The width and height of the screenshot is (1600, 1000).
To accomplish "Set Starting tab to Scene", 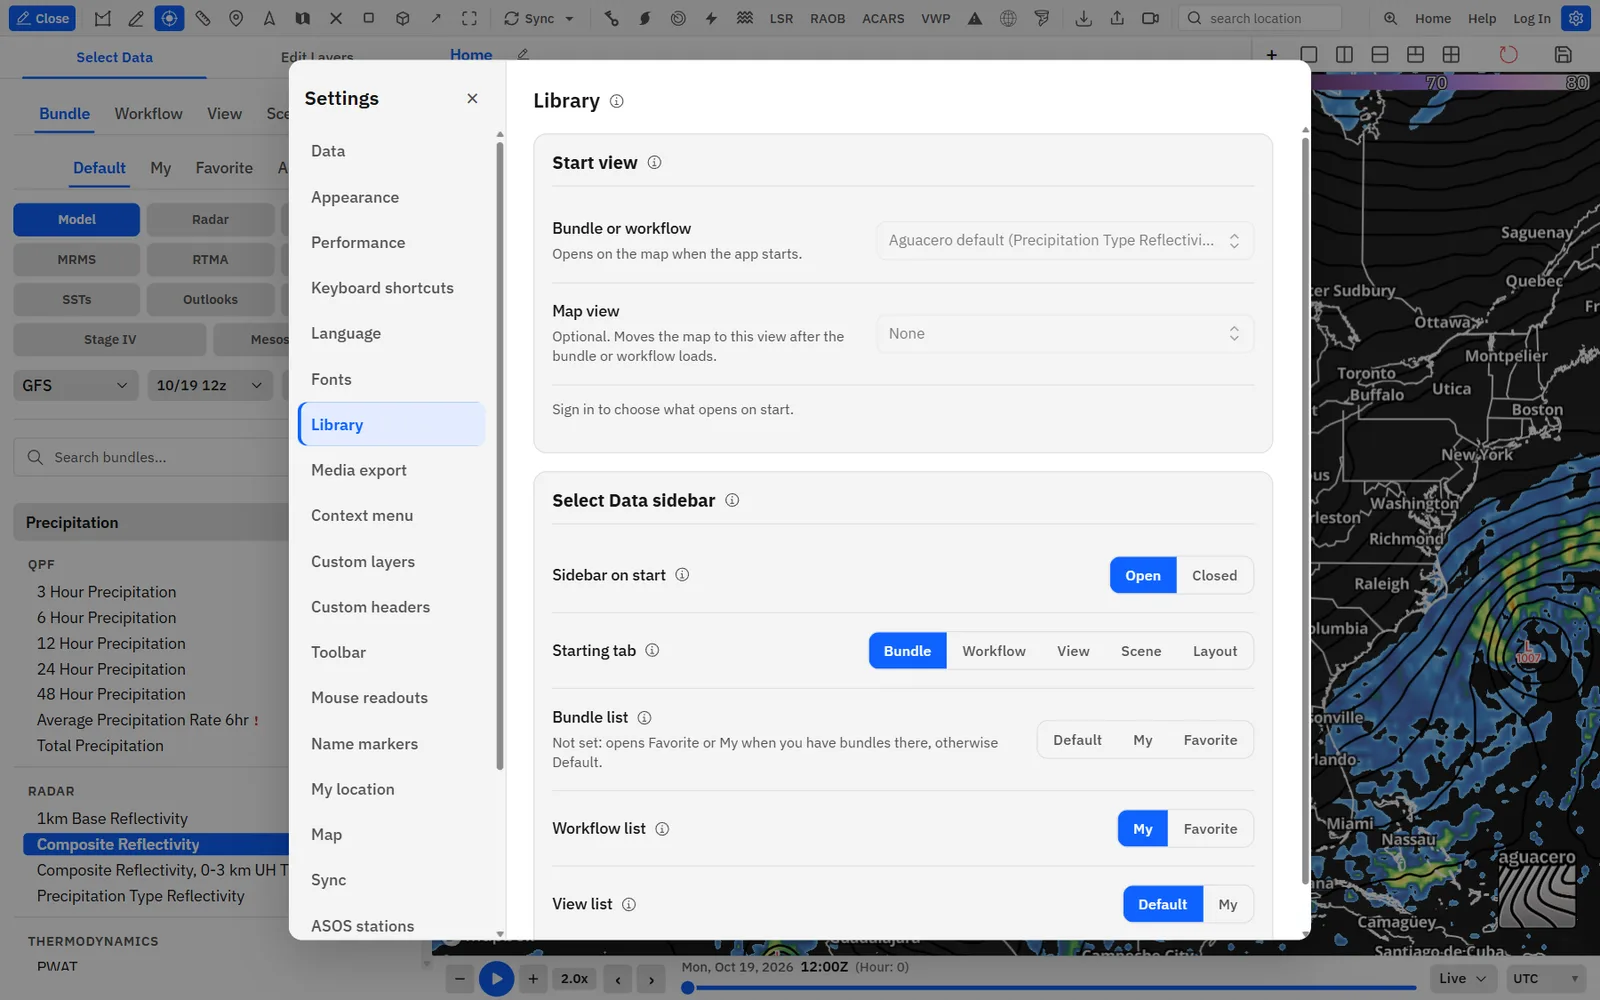I will (x=1141, y=651).
